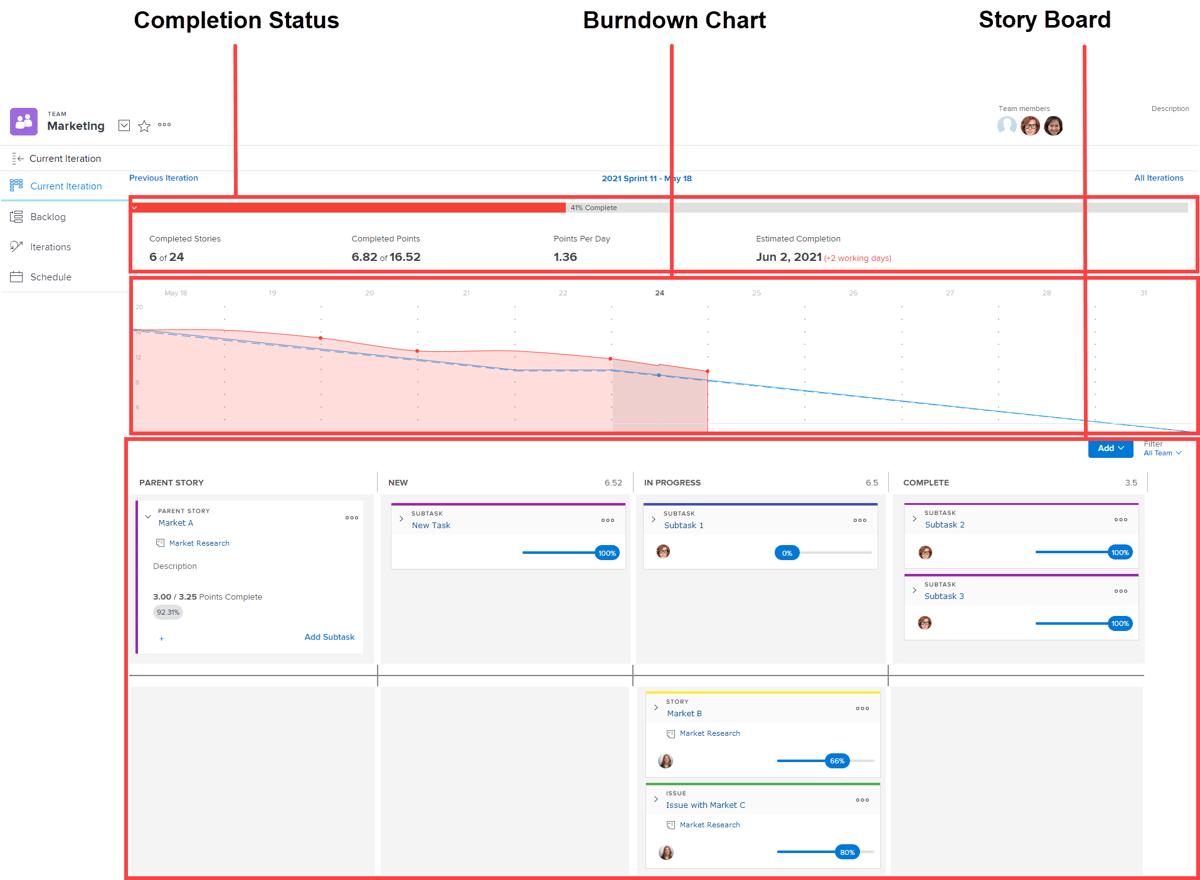Click the plus icon under Market A story
Screen dimensions: 1200x880
pyautogui.click(x=162, y=637)
